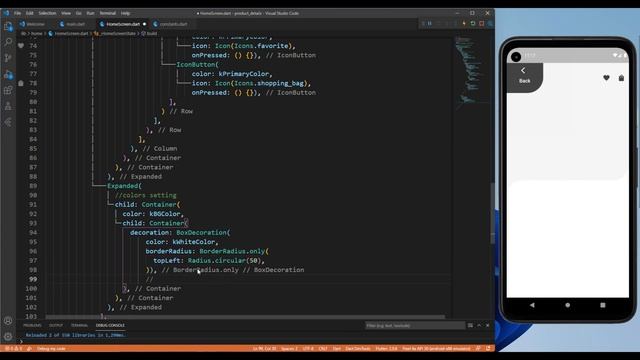Click the green Restart debug icon

pos(473,24)
